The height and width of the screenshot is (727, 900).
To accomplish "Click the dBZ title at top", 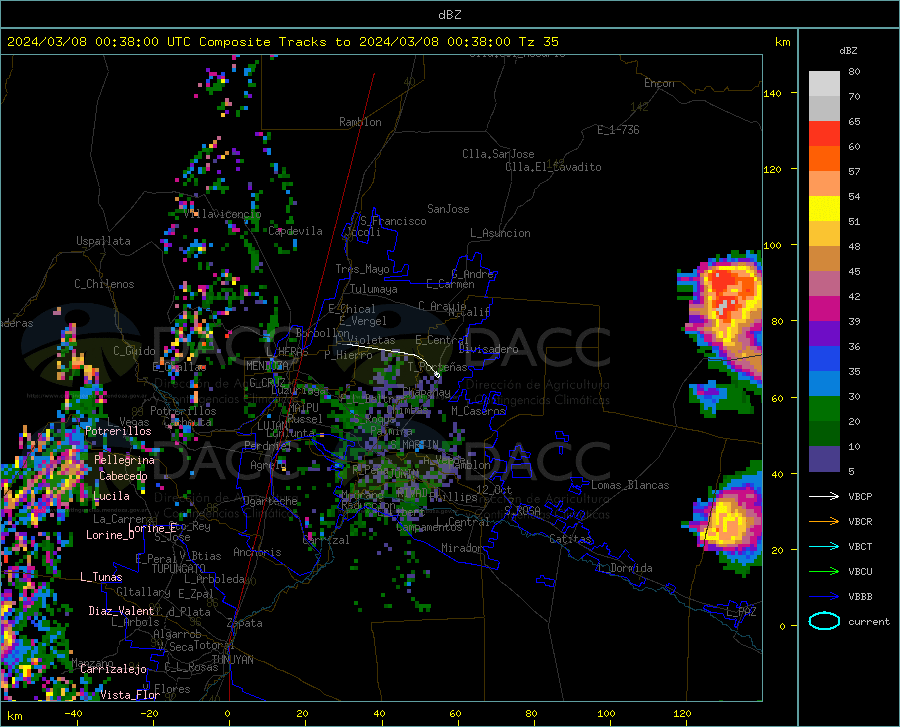I will tap(449, 15).
